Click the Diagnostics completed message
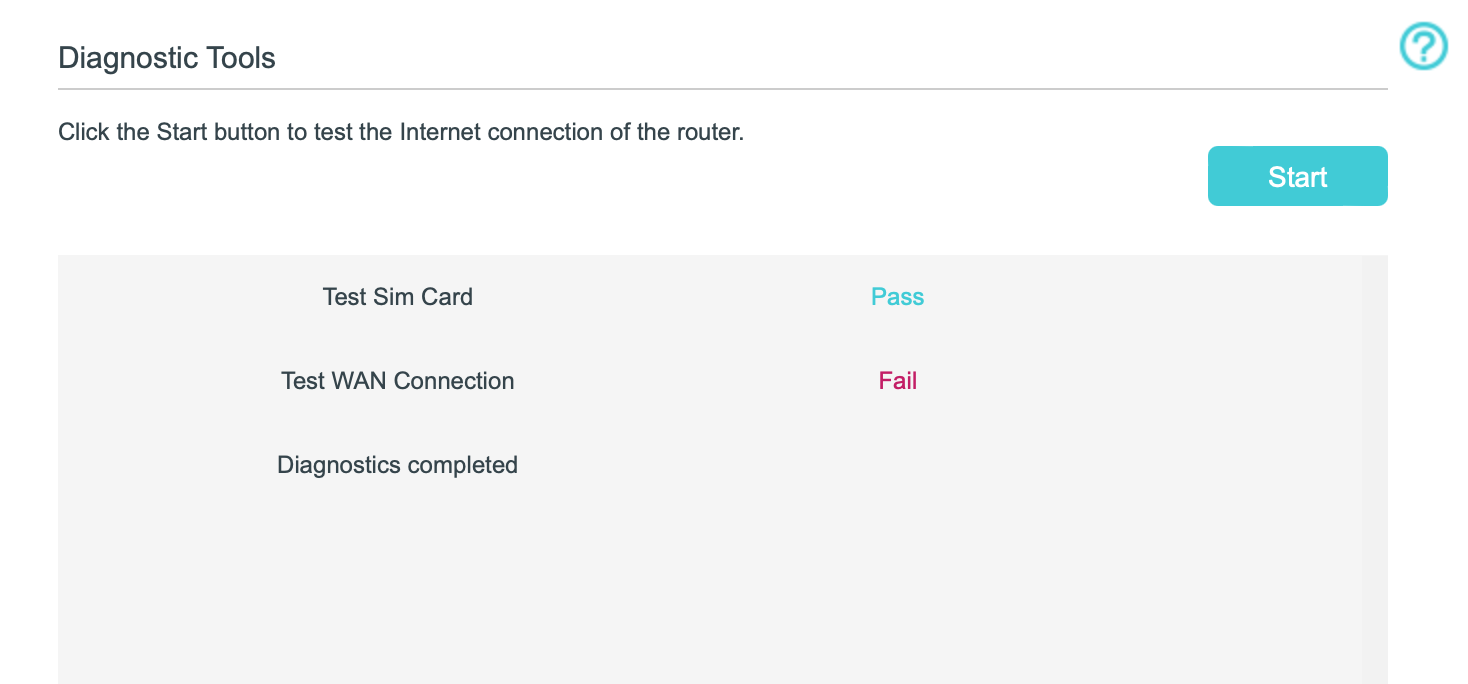The width and height of the screenshot is (1468, 684). pyautogui.click(x=398, y=465)
